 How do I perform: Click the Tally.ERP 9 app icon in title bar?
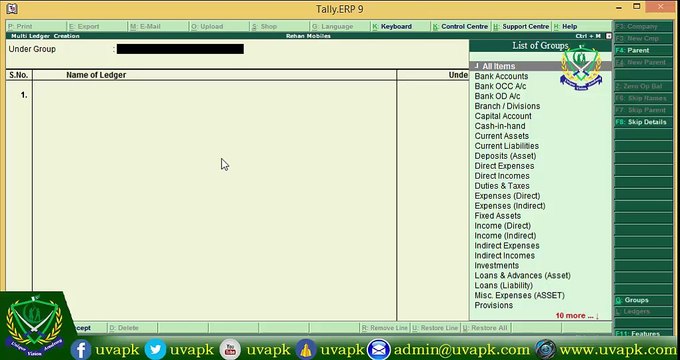click(x=12, y=8)
